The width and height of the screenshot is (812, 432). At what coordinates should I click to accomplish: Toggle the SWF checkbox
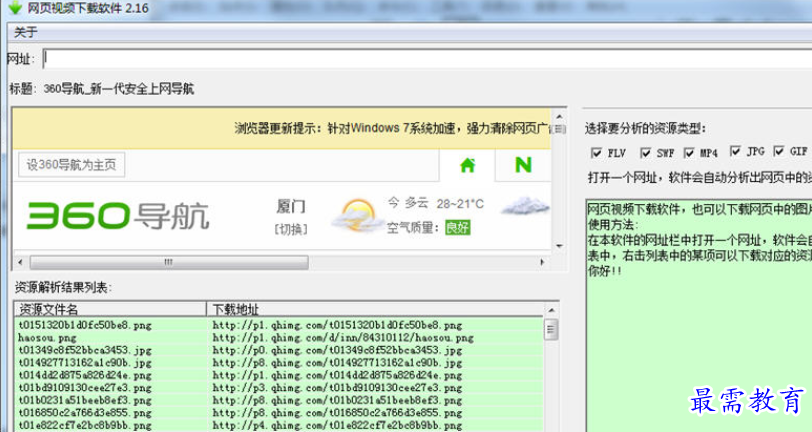[645, 153]
